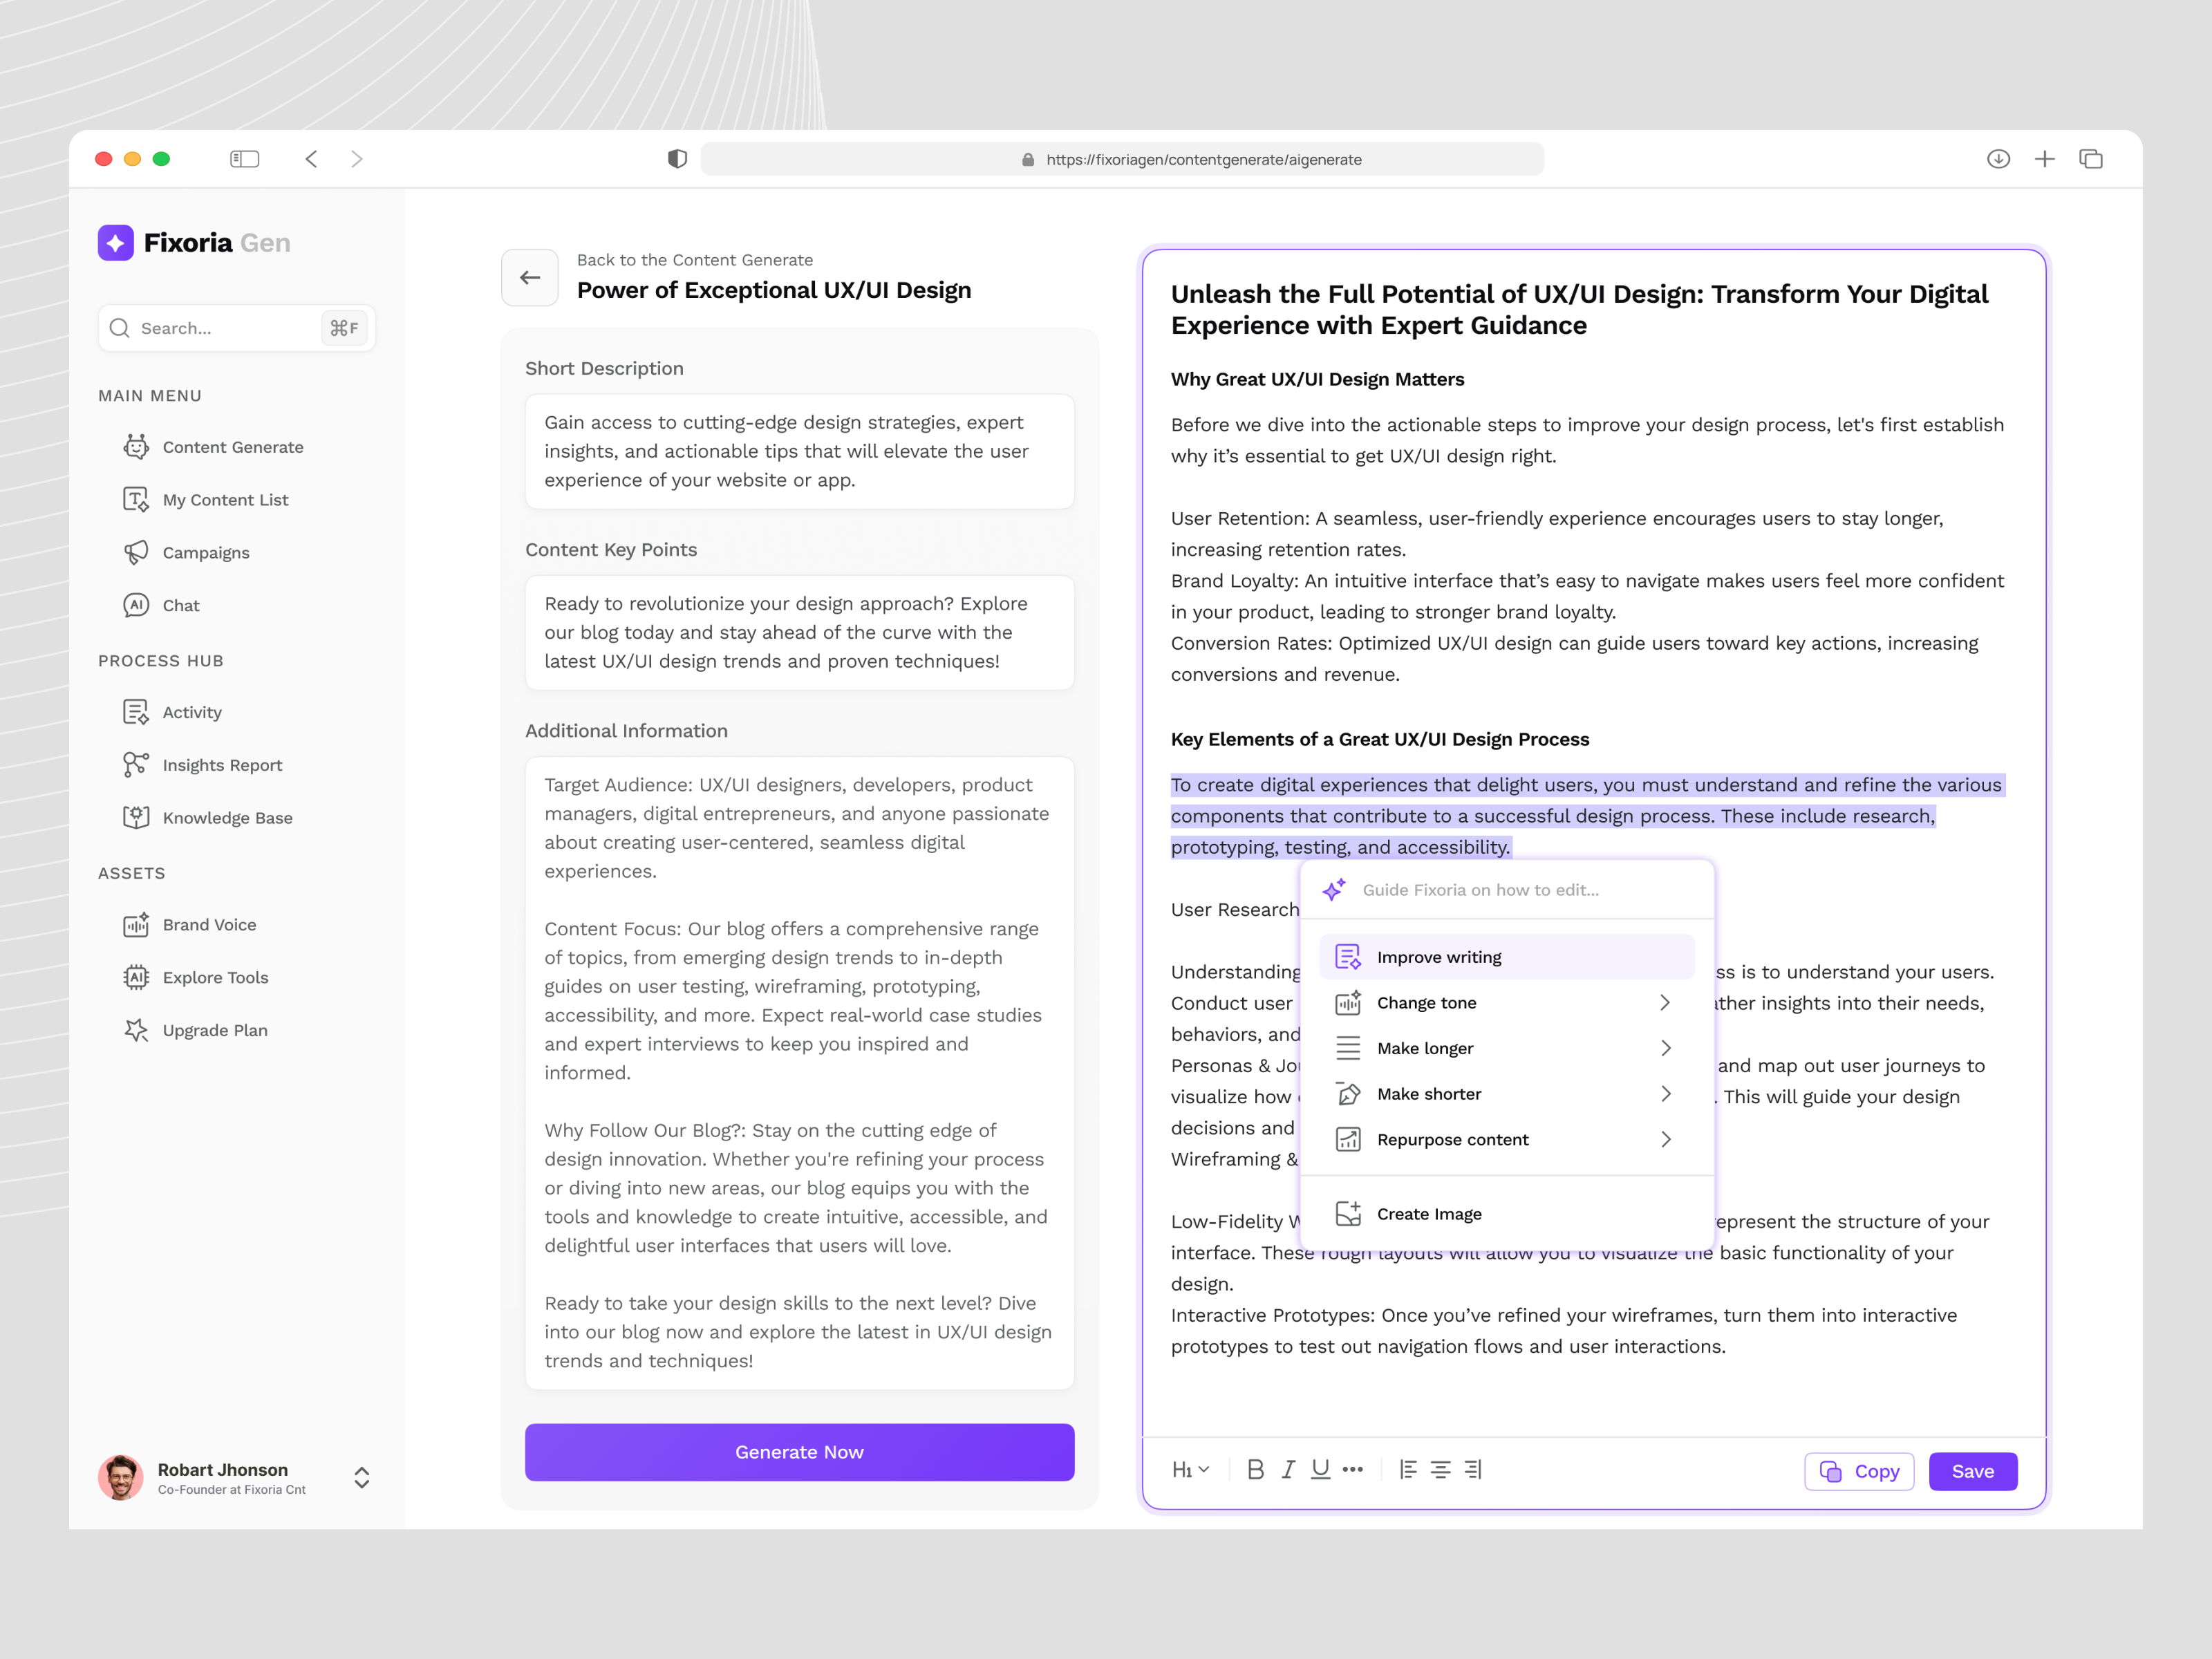Toggle underline formatting in editor toolbar

[x=1320, y=1469]
